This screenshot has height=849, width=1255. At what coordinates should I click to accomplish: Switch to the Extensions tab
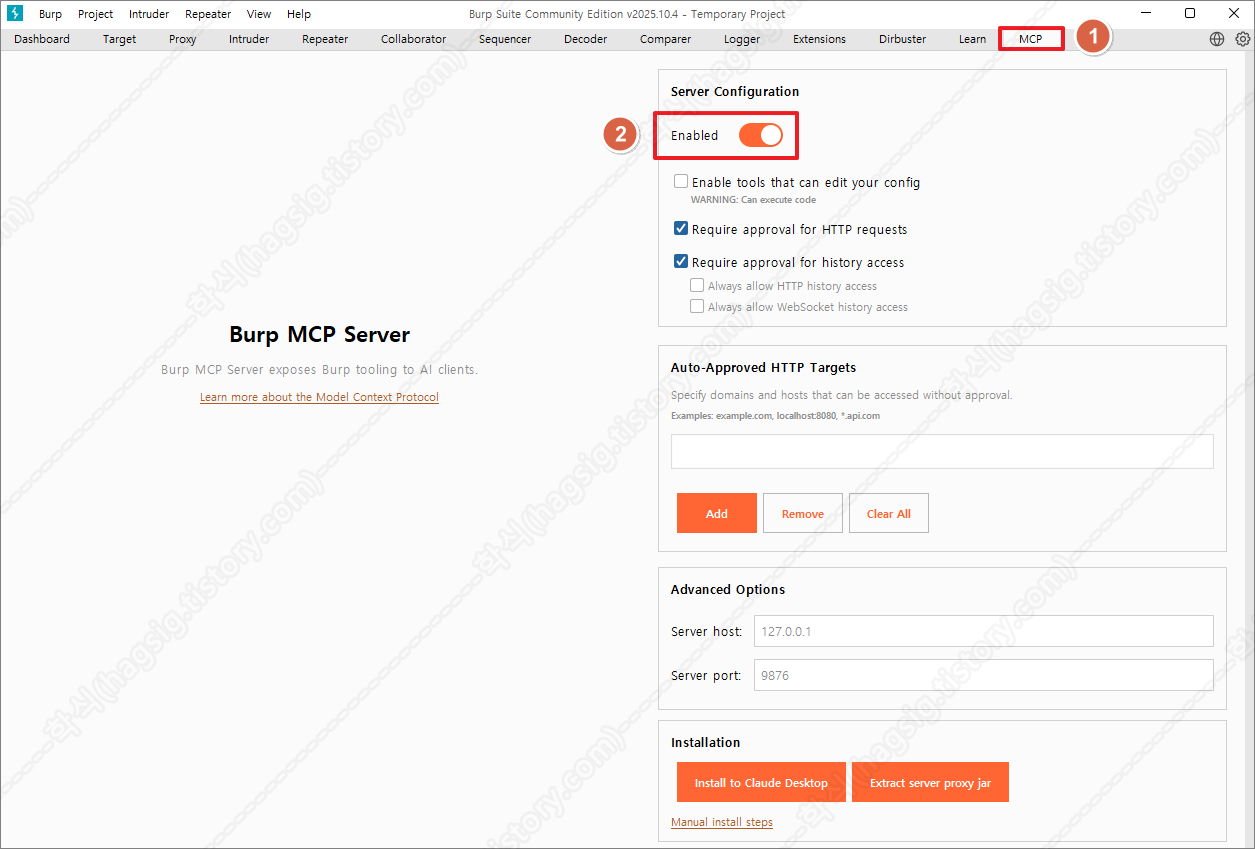point(819,39)
